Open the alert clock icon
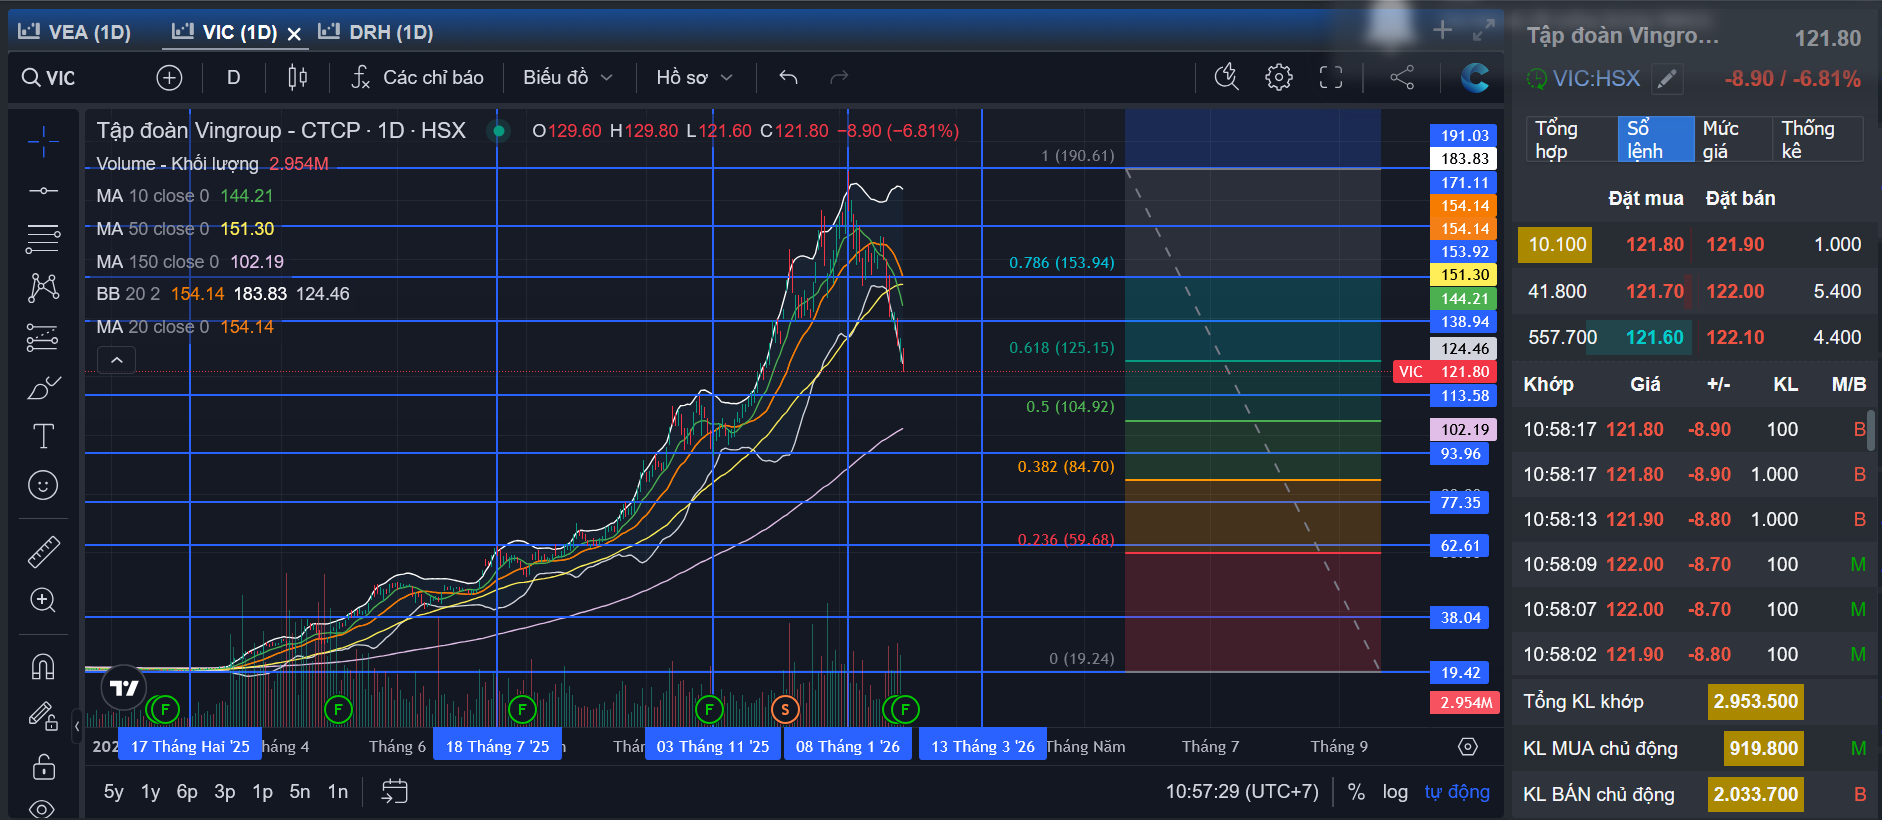 [1226, 77]
